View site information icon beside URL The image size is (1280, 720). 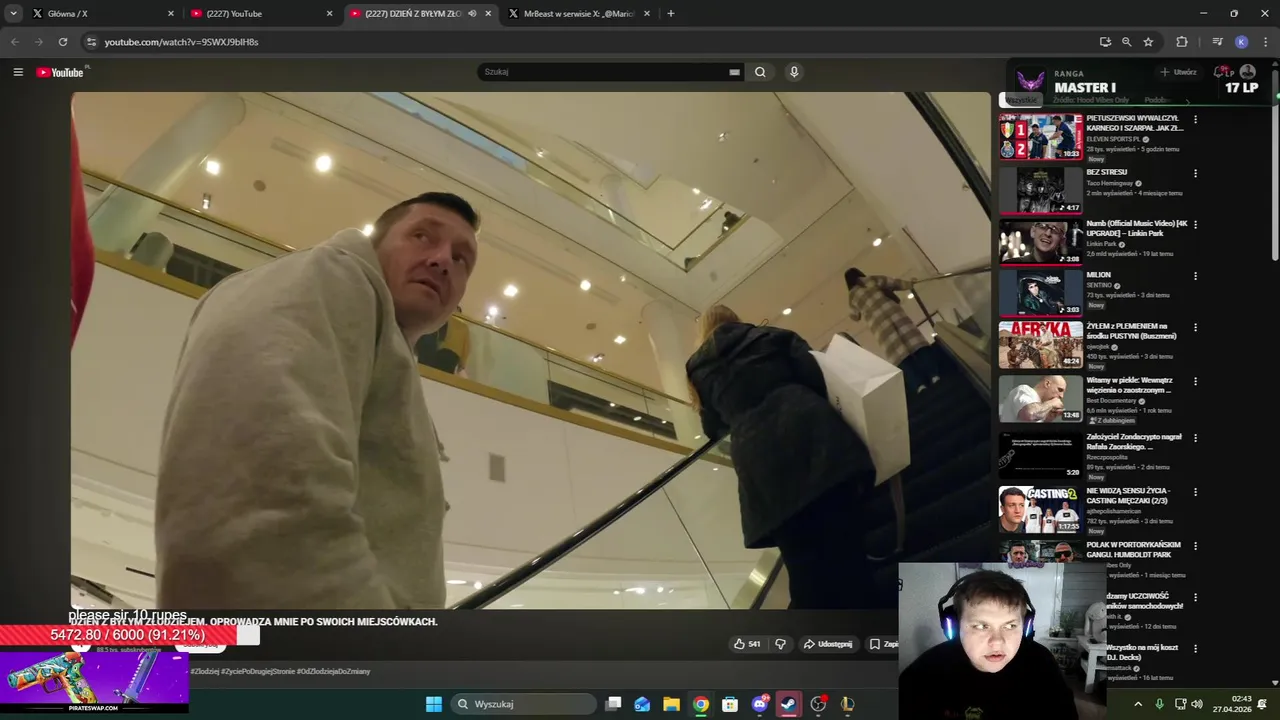coord(91,42)
